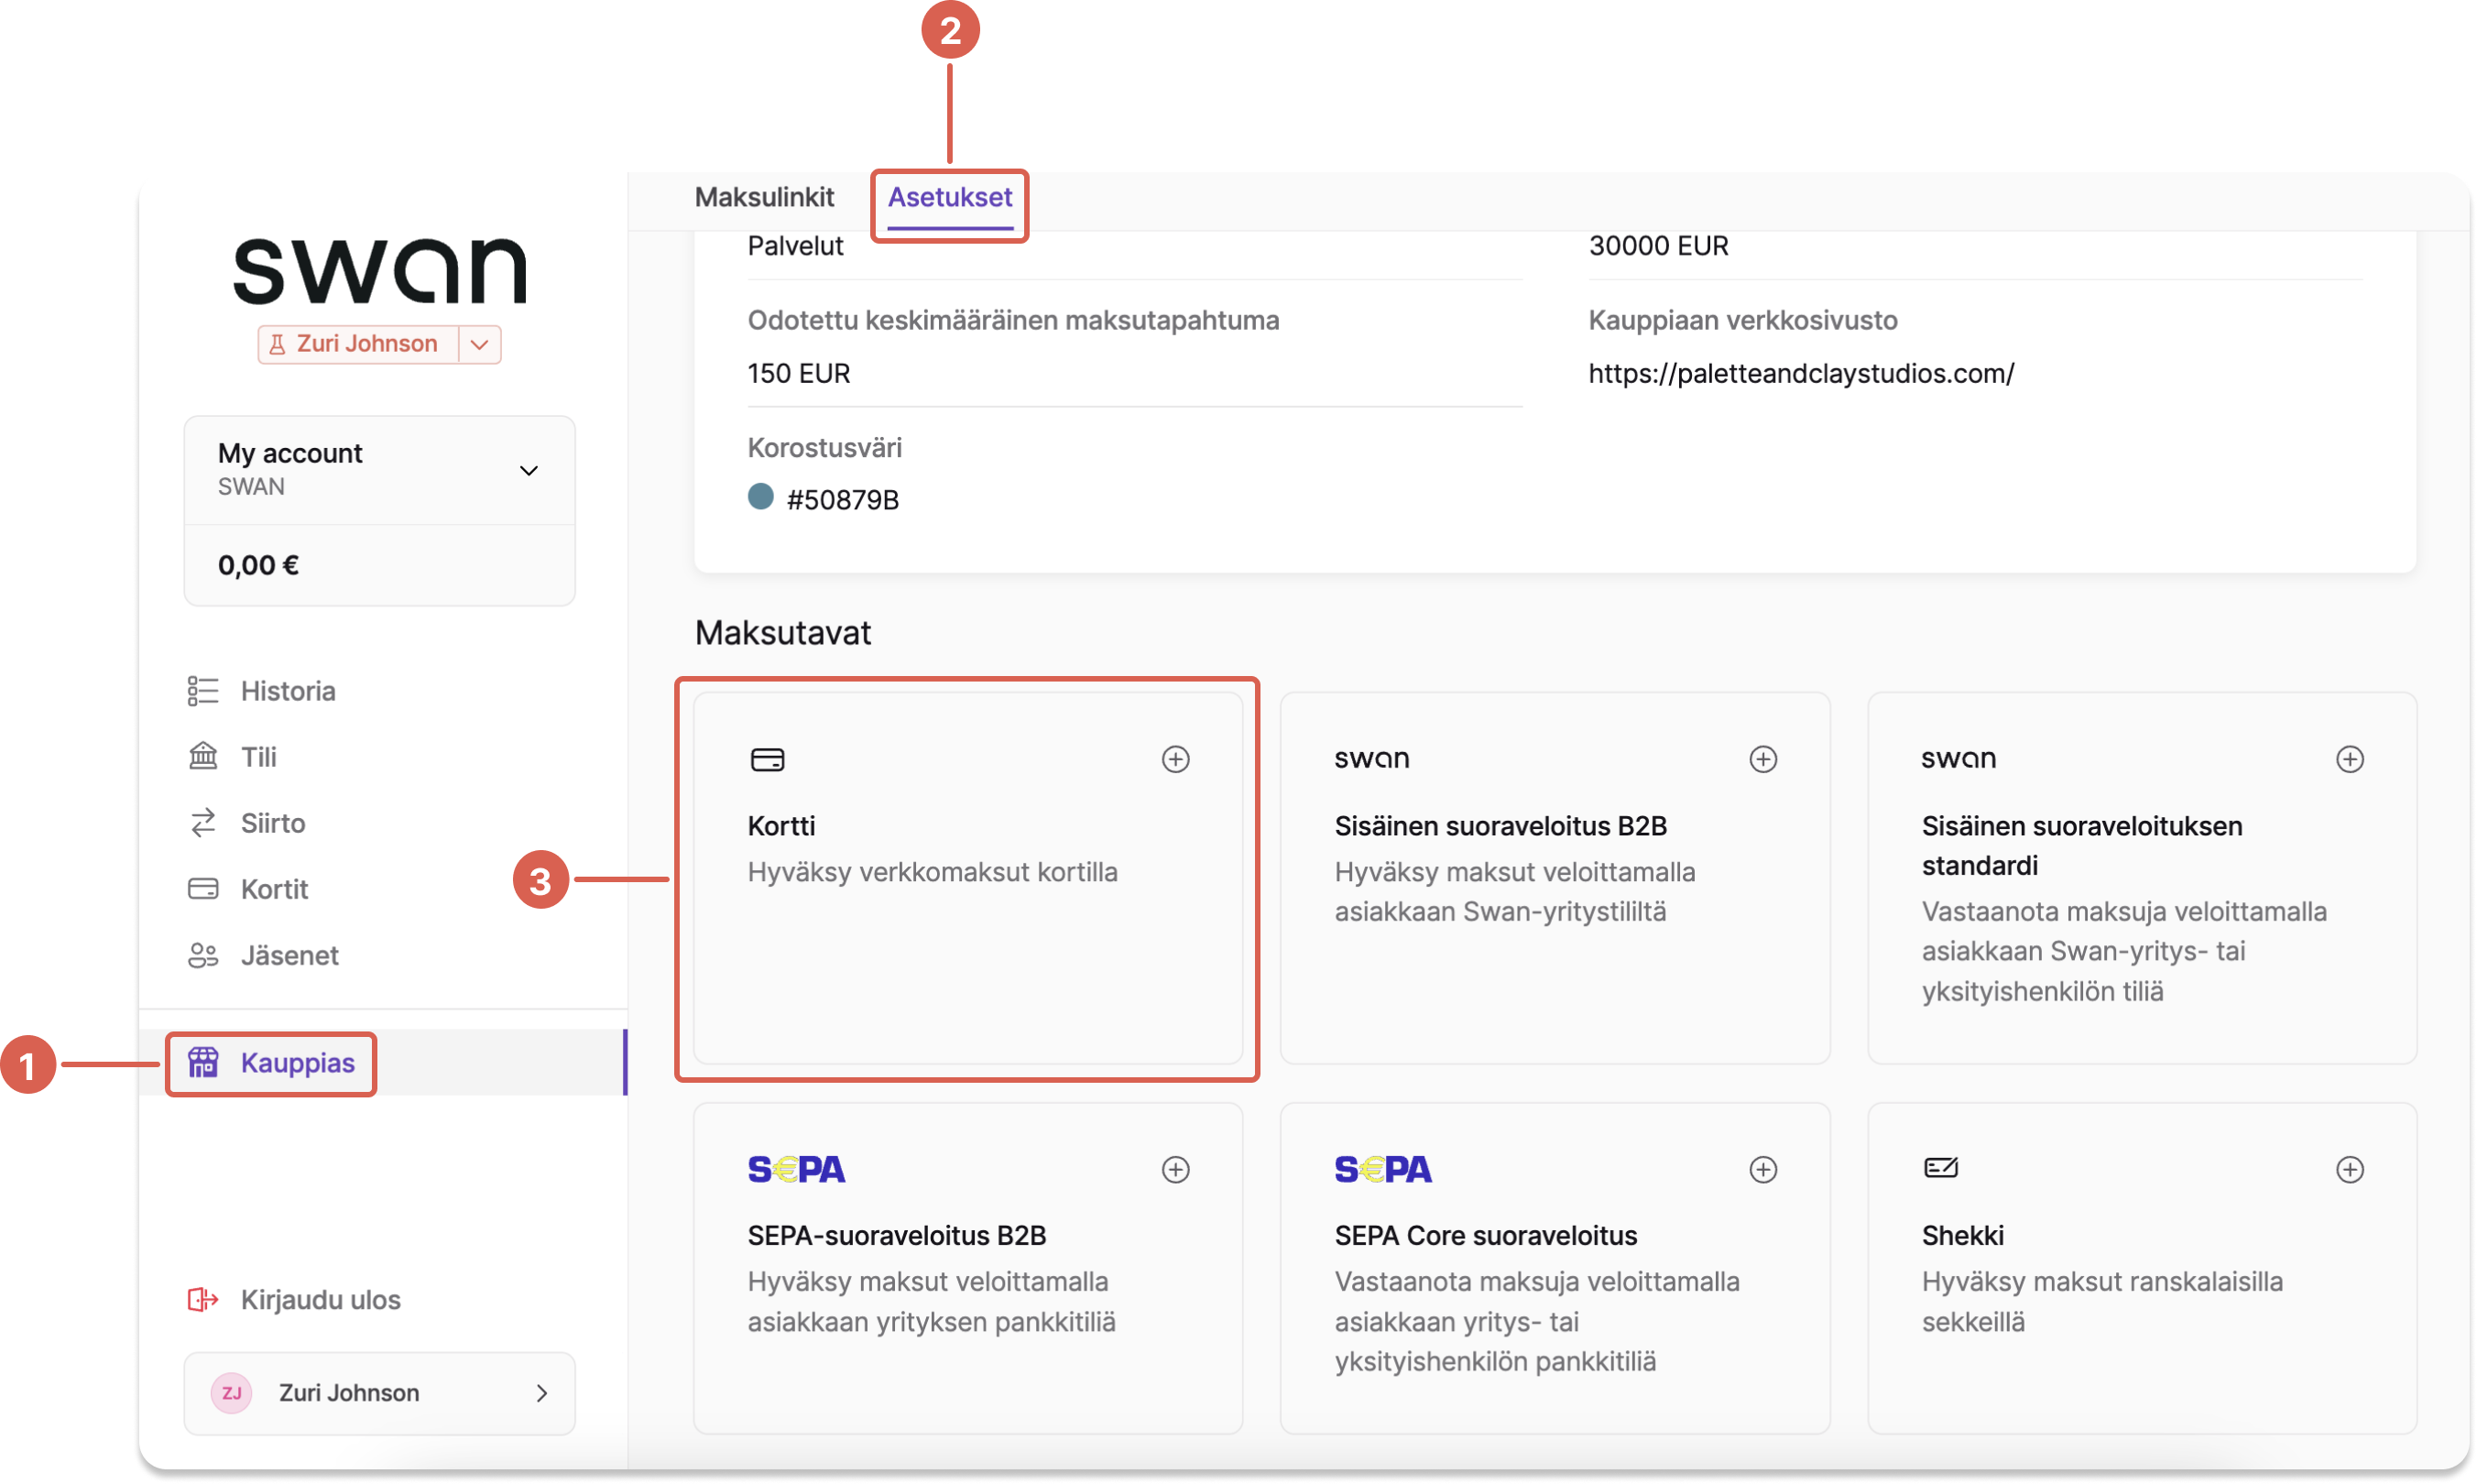The height and width of the screenshot is (1484, 2477).
Task: Click the Kortit card icon in sidebar
Action: (203, 889)
